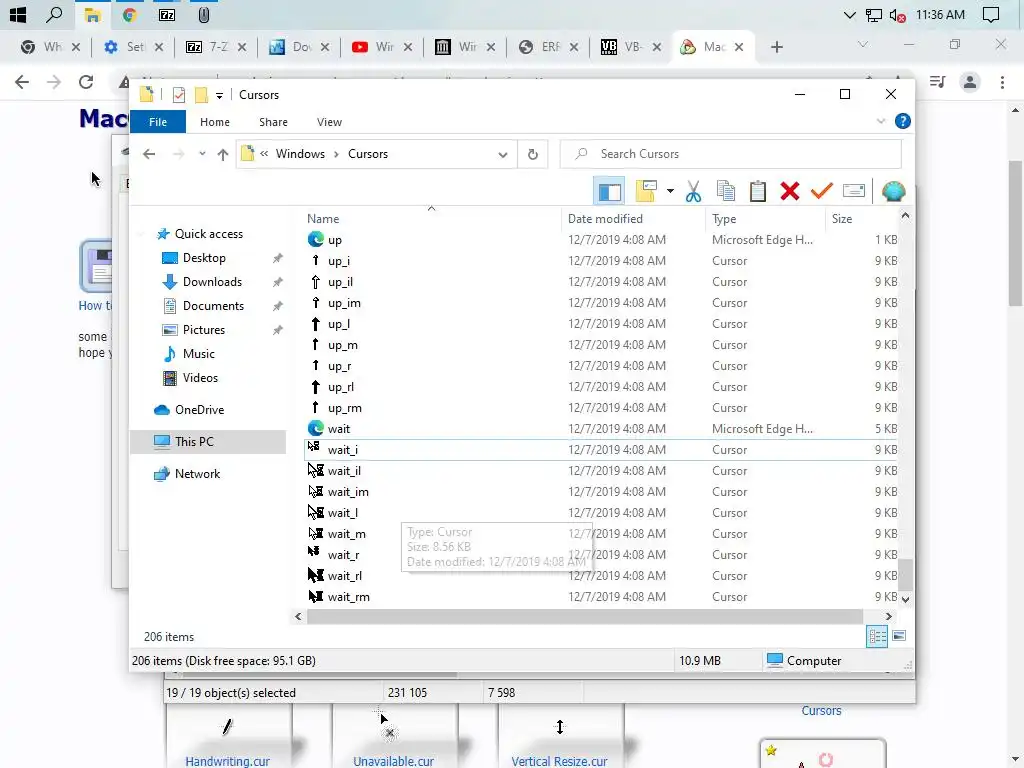Click the Vertical Resize.cur link

point(559,761)
